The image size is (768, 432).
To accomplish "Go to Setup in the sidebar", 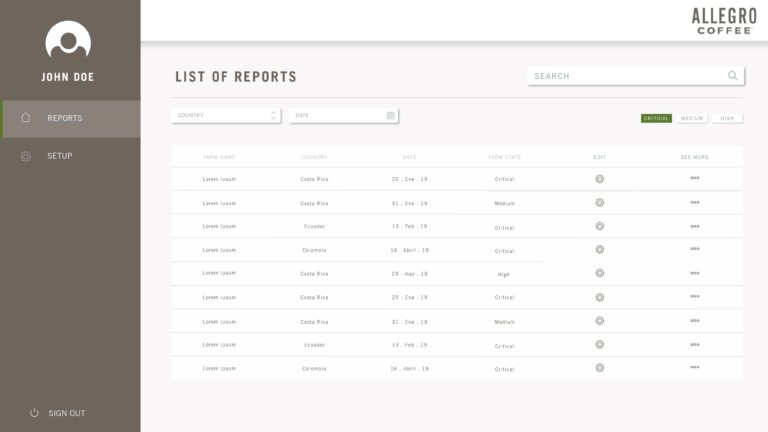I will point(60,156).
